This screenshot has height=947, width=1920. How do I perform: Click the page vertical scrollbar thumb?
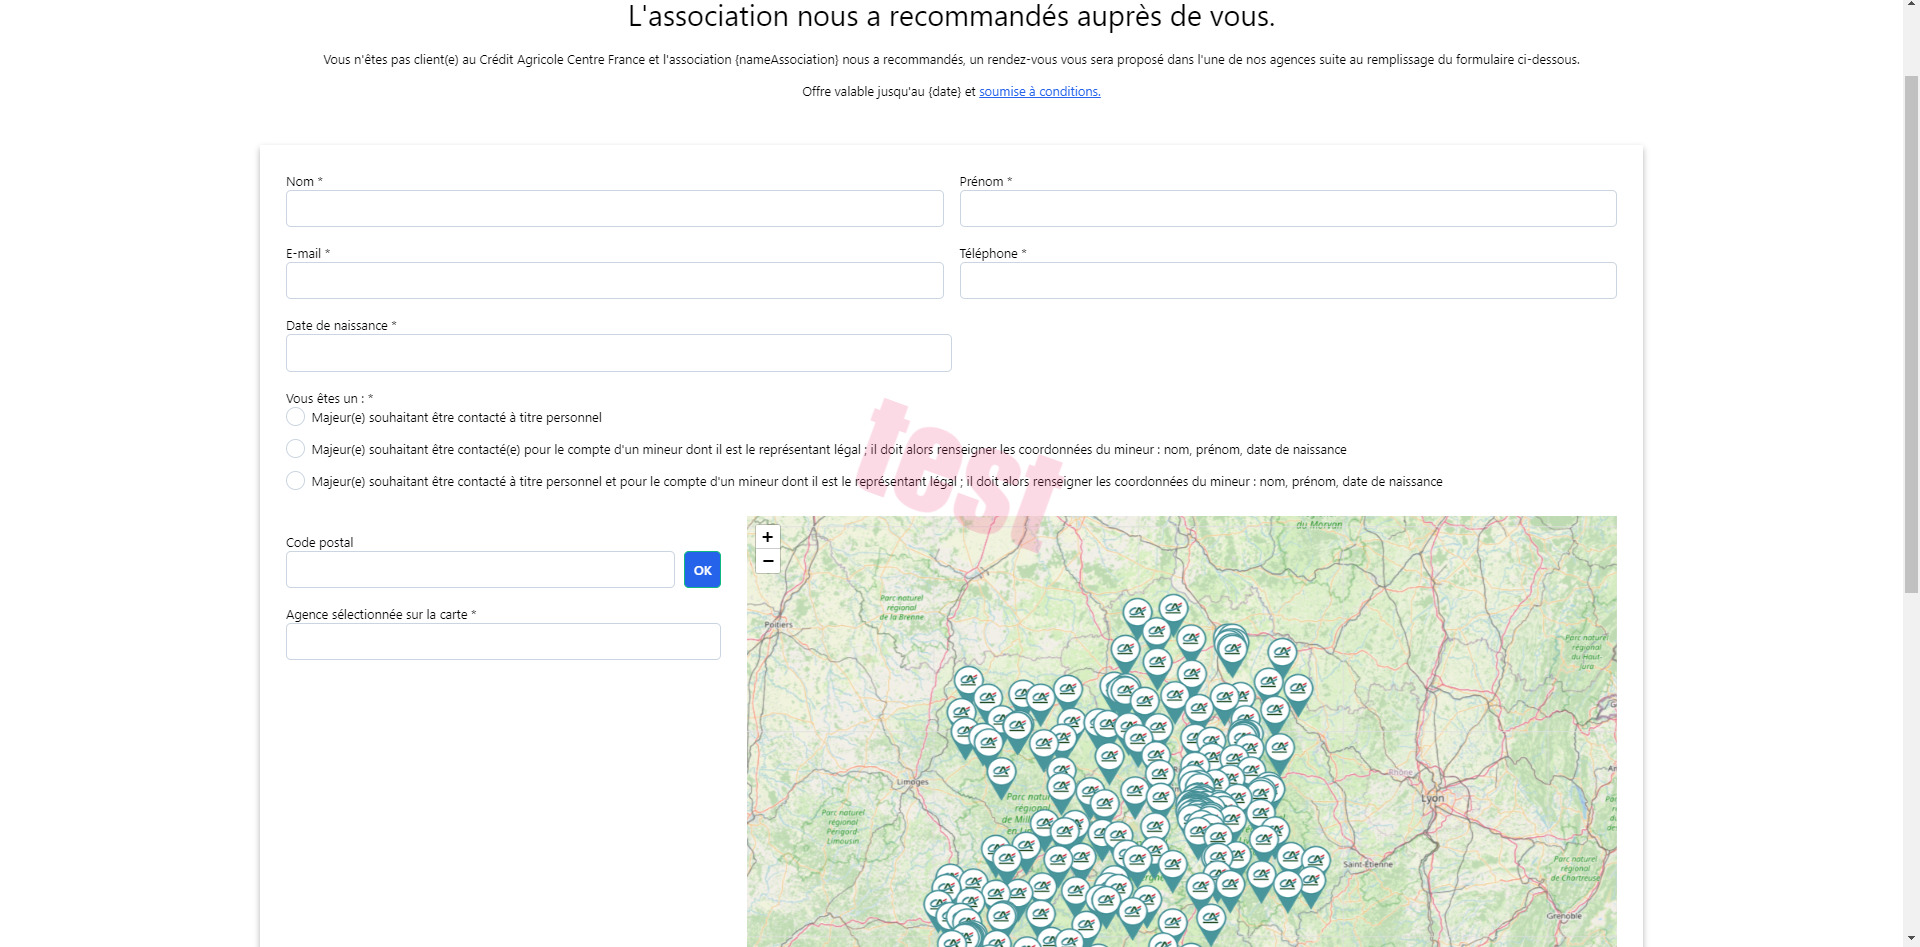pyautogui.click(x=1911, y=335)
